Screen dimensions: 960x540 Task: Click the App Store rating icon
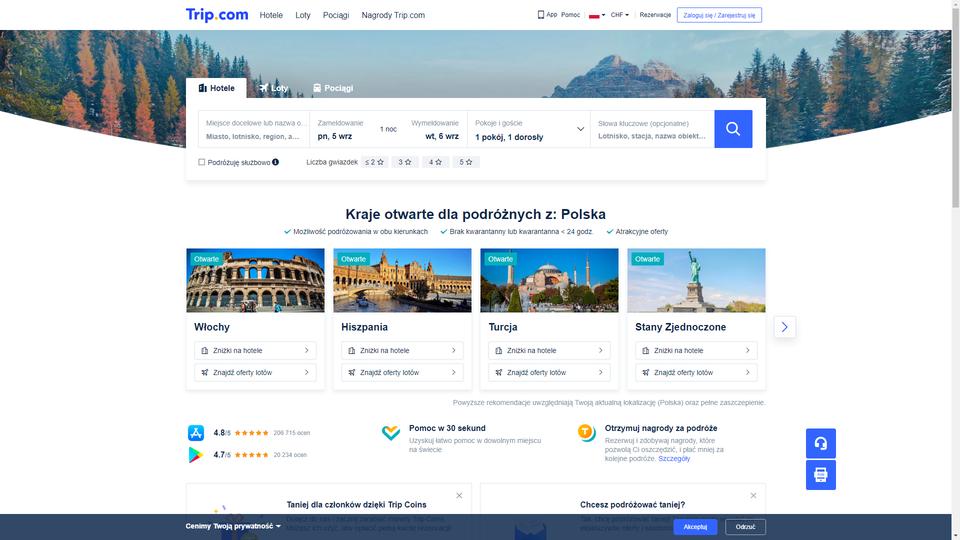point(196,433)
